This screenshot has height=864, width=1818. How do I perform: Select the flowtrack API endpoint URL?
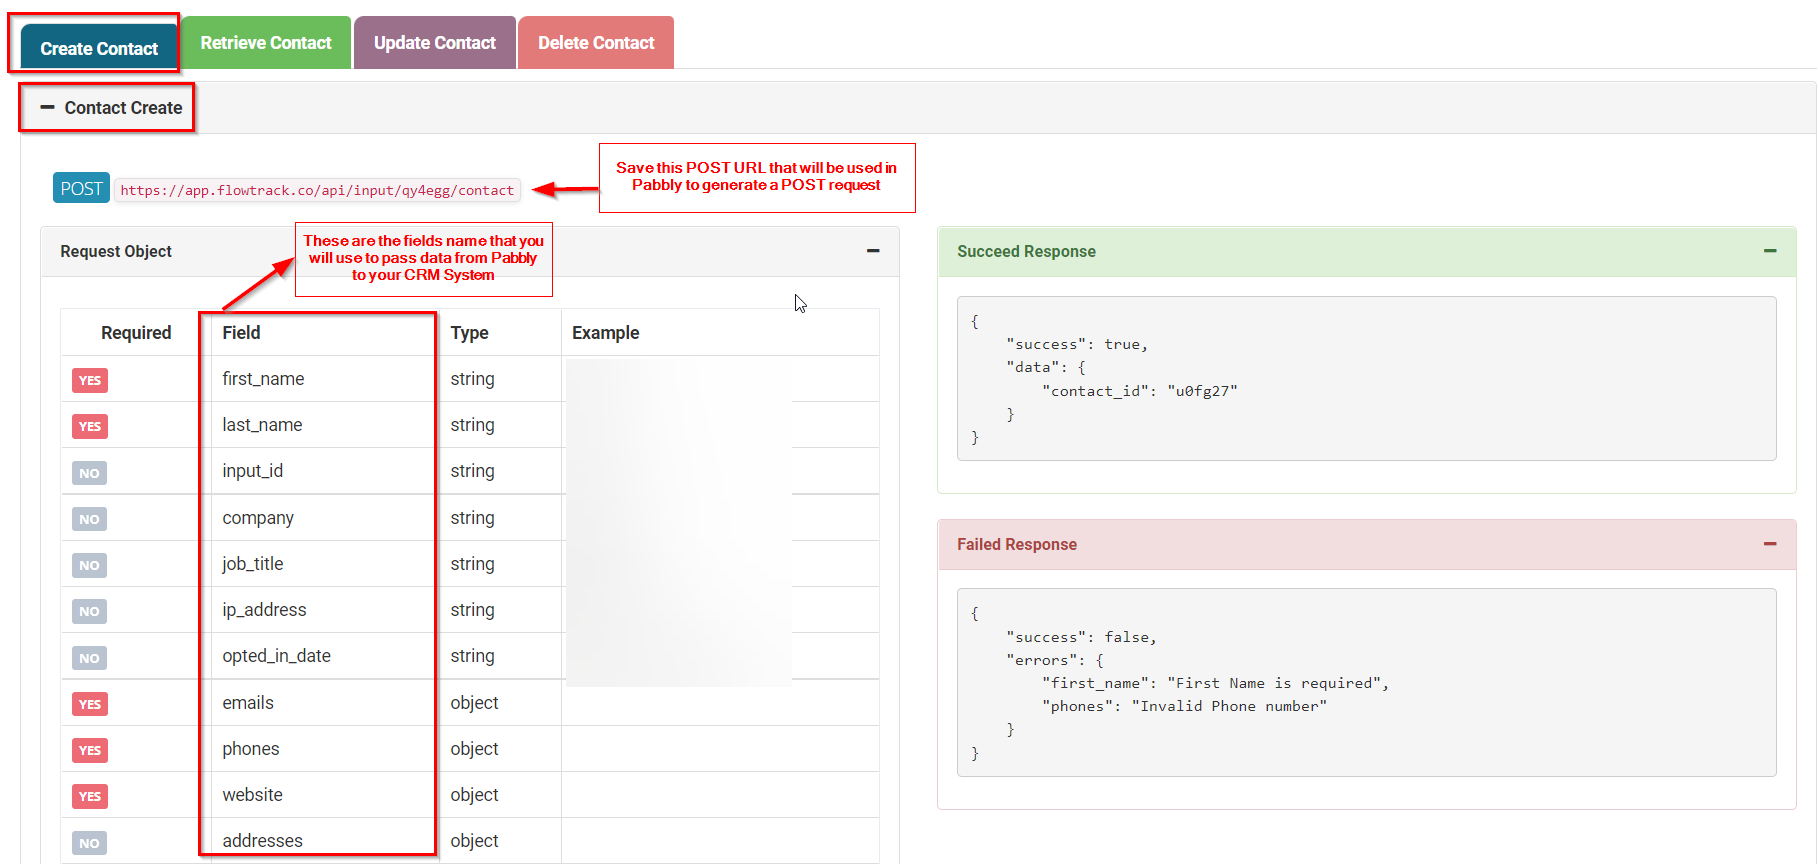317,190
